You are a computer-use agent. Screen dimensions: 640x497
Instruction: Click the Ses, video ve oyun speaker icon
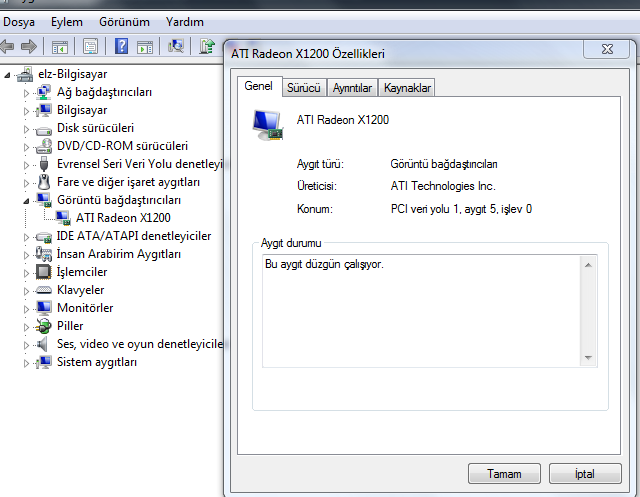(x=43, y=344)
